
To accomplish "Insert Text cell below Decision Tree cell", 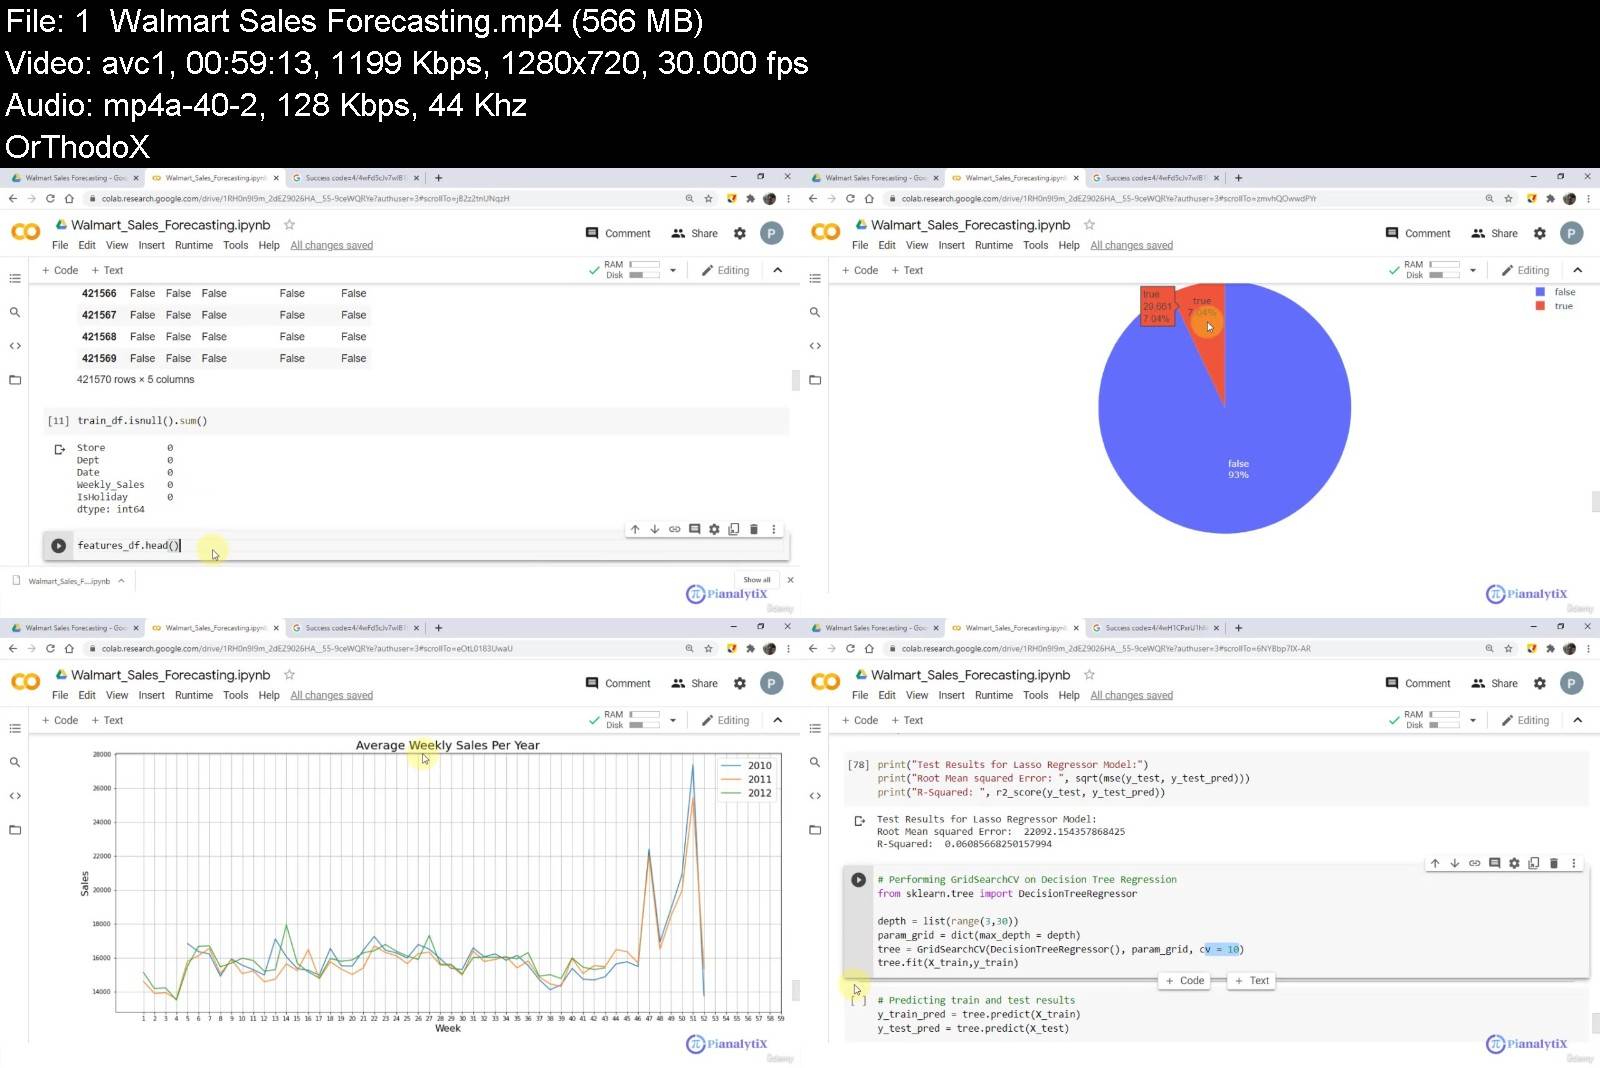I will pos(1252,981).
